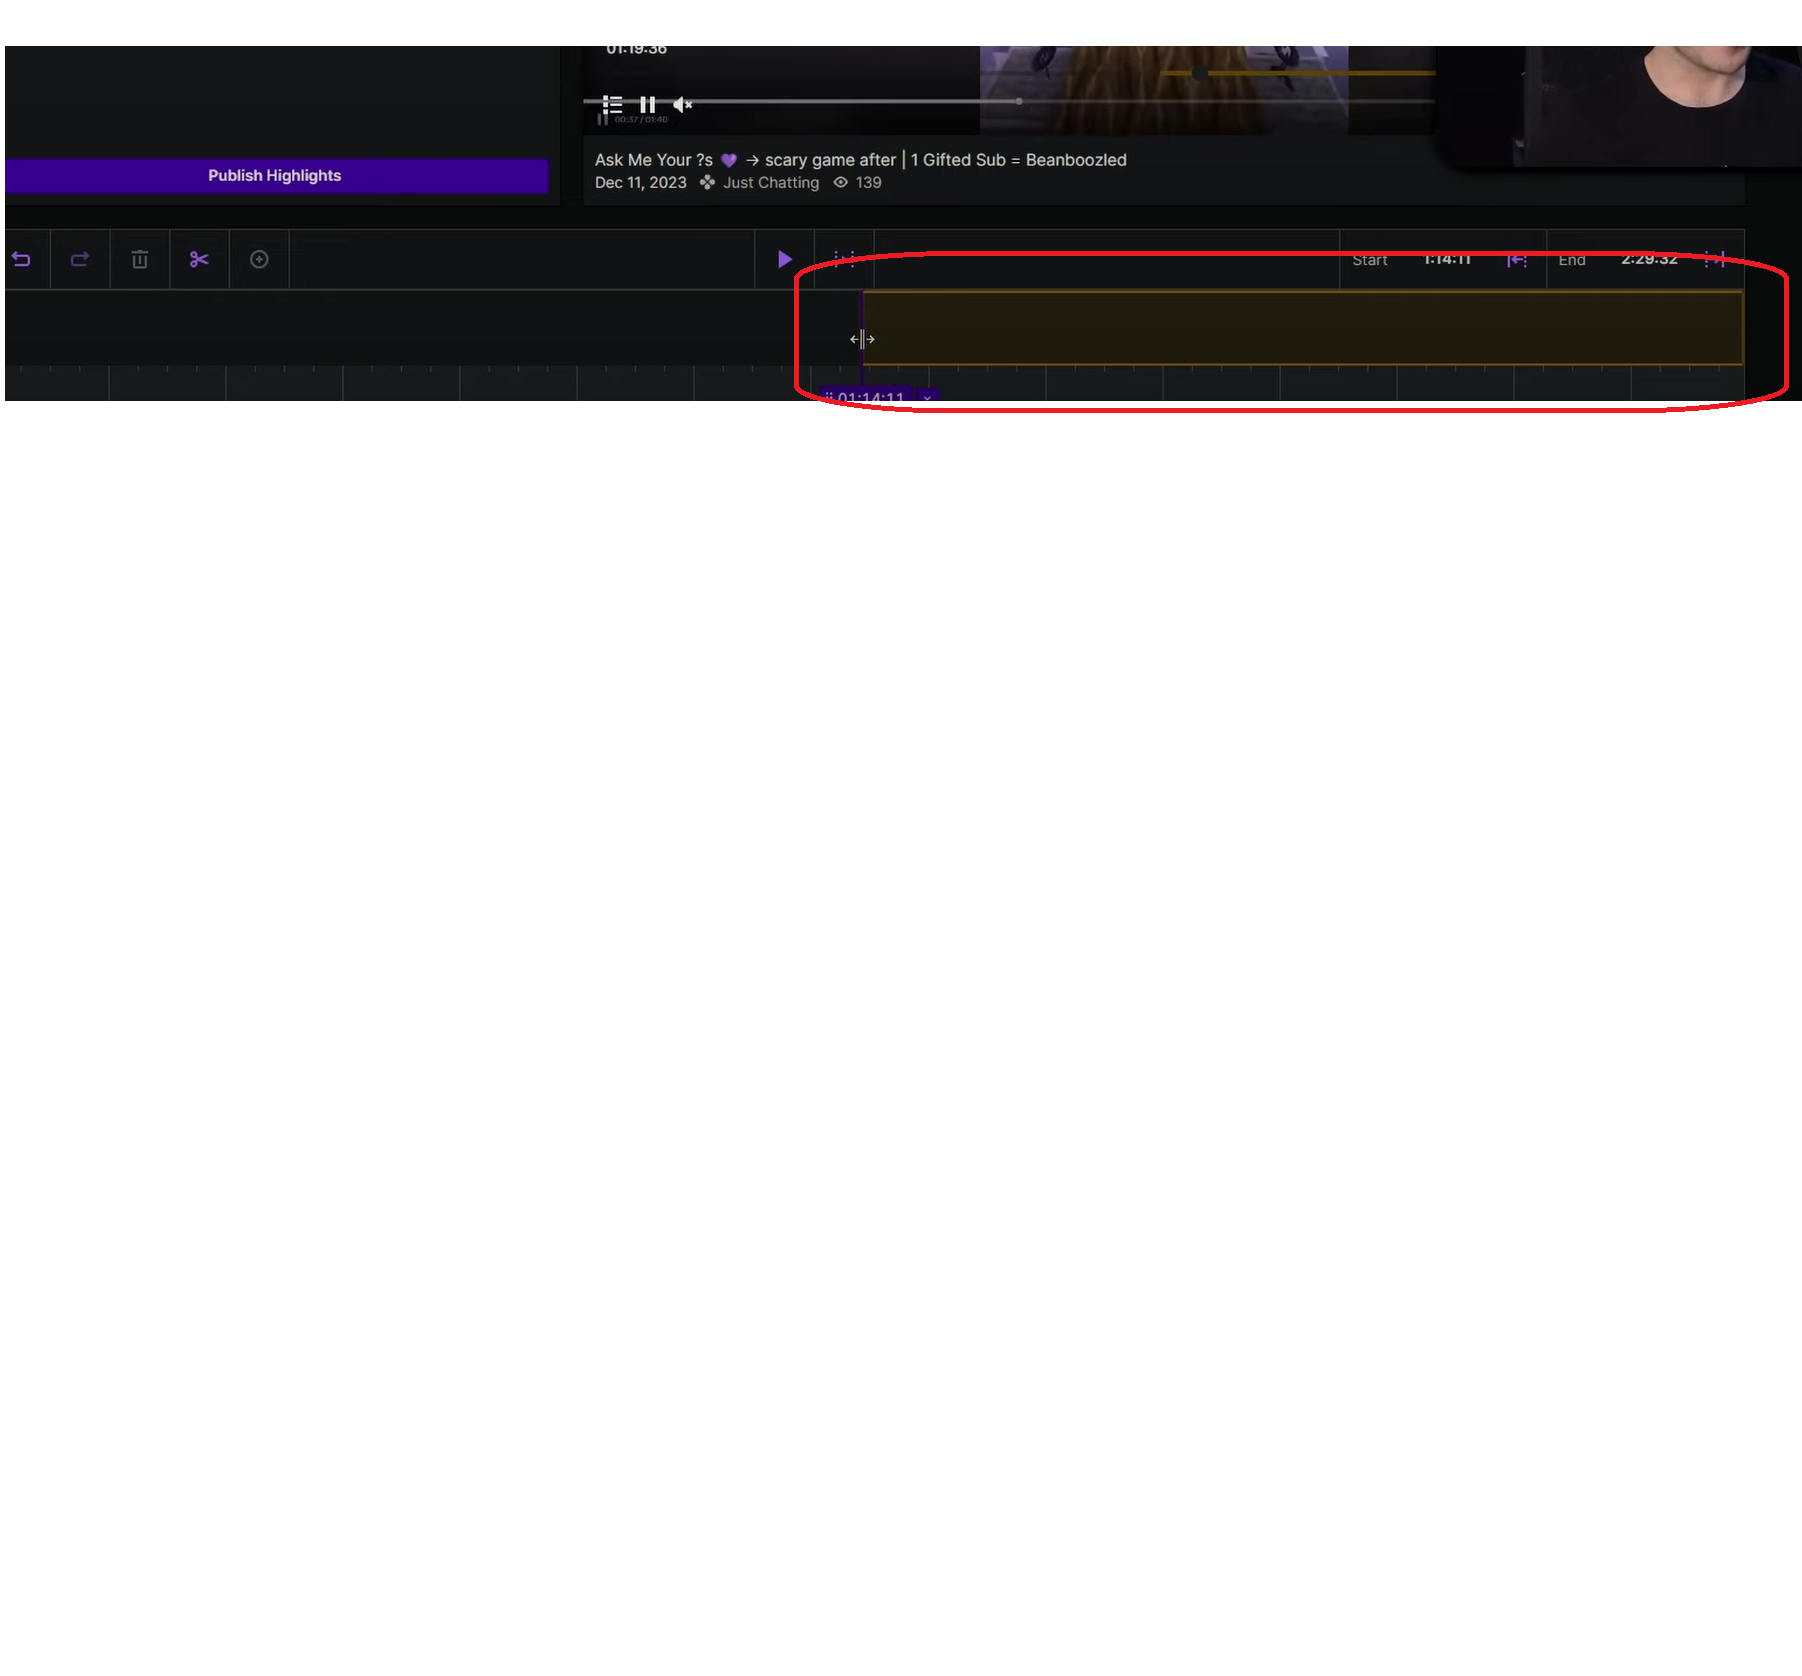The width and height of the screenshot is (1802, 1676).
Task: Open the Just Chatting category link
Action: (x=770, y=183)
